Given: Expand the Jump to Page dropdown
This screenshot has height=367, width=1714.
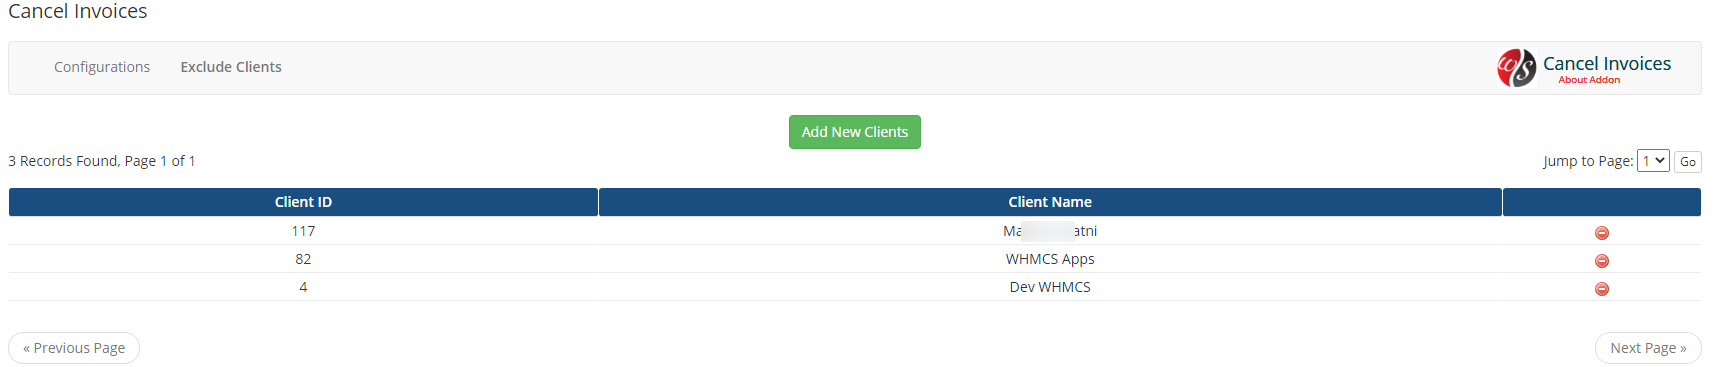Looking at the screenshot, I should click(1653, 161).
